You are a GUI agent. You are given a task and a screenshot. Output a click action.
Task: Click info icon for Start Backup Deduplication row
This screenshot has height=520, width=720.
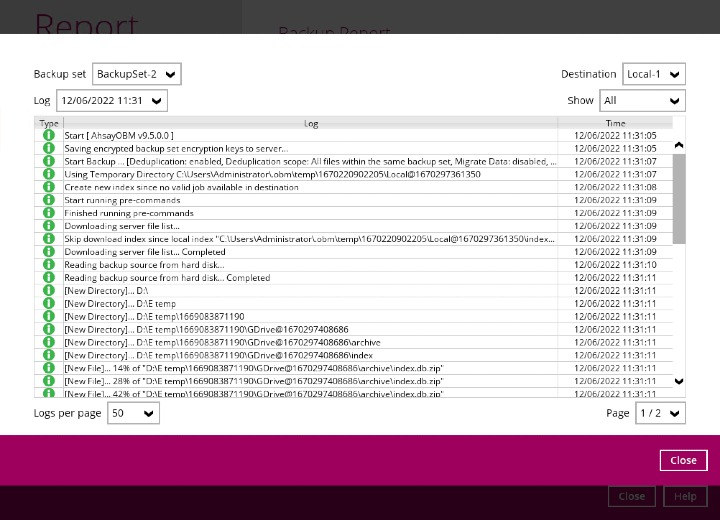click(49, 161)
